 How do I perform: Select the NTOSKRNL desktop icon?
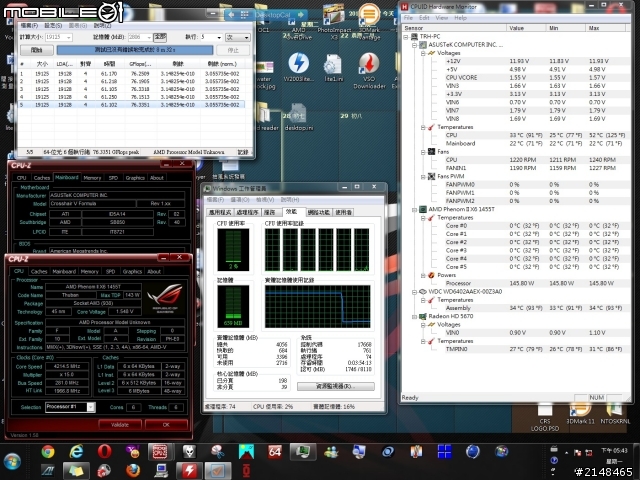(x=616, y=414)
